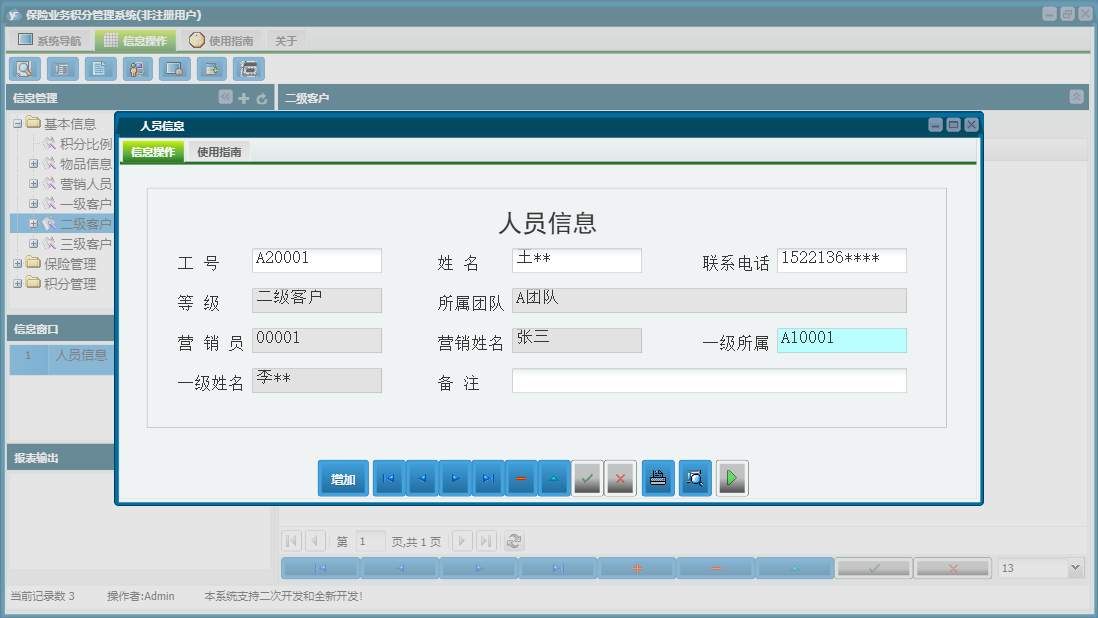
Task: Open the 关于 menu item
Action: 285,39
